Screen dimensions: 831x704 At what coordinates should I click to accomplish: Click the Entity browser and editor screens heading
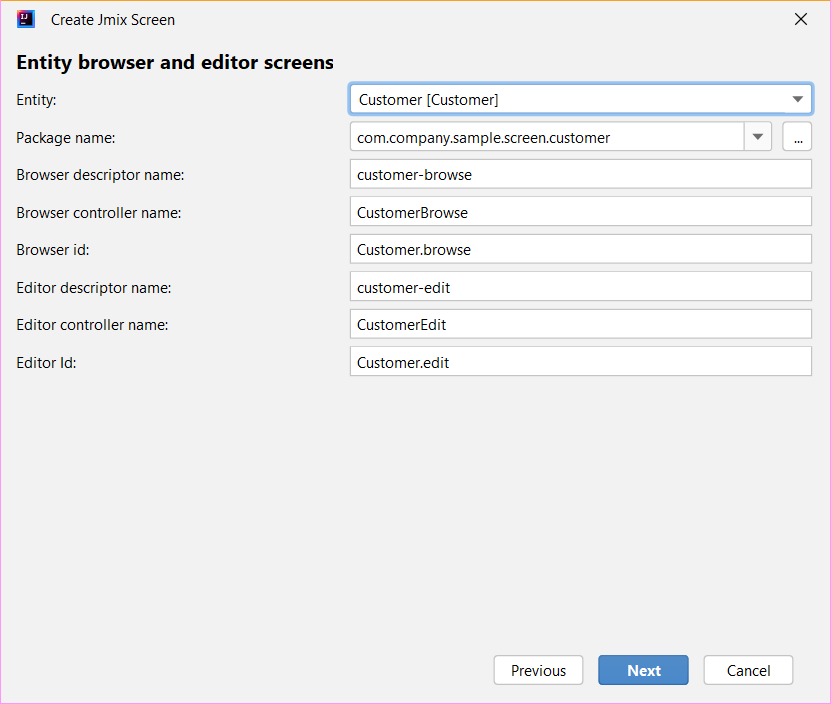pos(175,63)
